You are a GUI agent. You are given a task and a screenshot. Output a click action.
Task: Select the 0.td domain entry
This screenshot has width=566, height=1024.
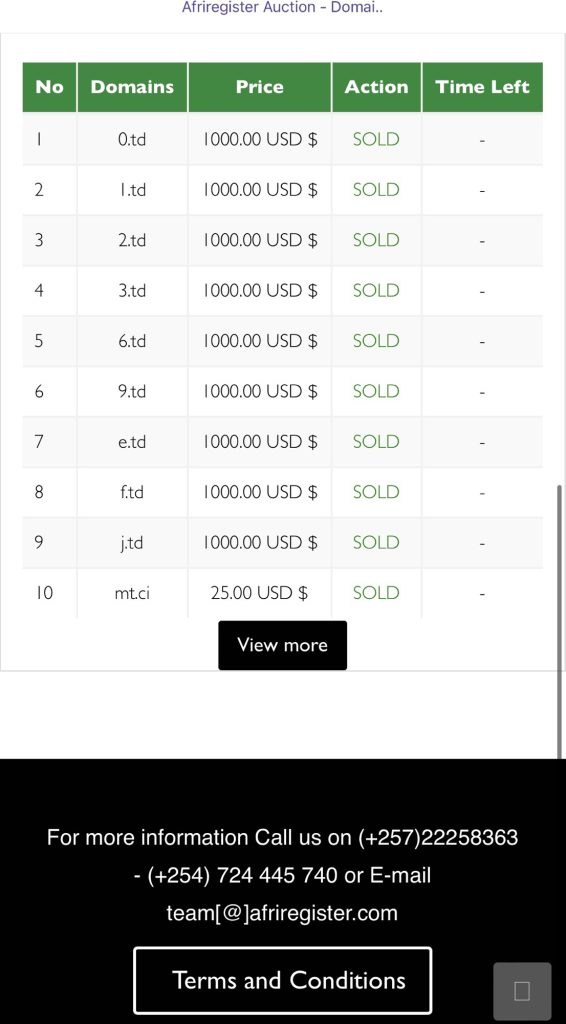(132, 139)
